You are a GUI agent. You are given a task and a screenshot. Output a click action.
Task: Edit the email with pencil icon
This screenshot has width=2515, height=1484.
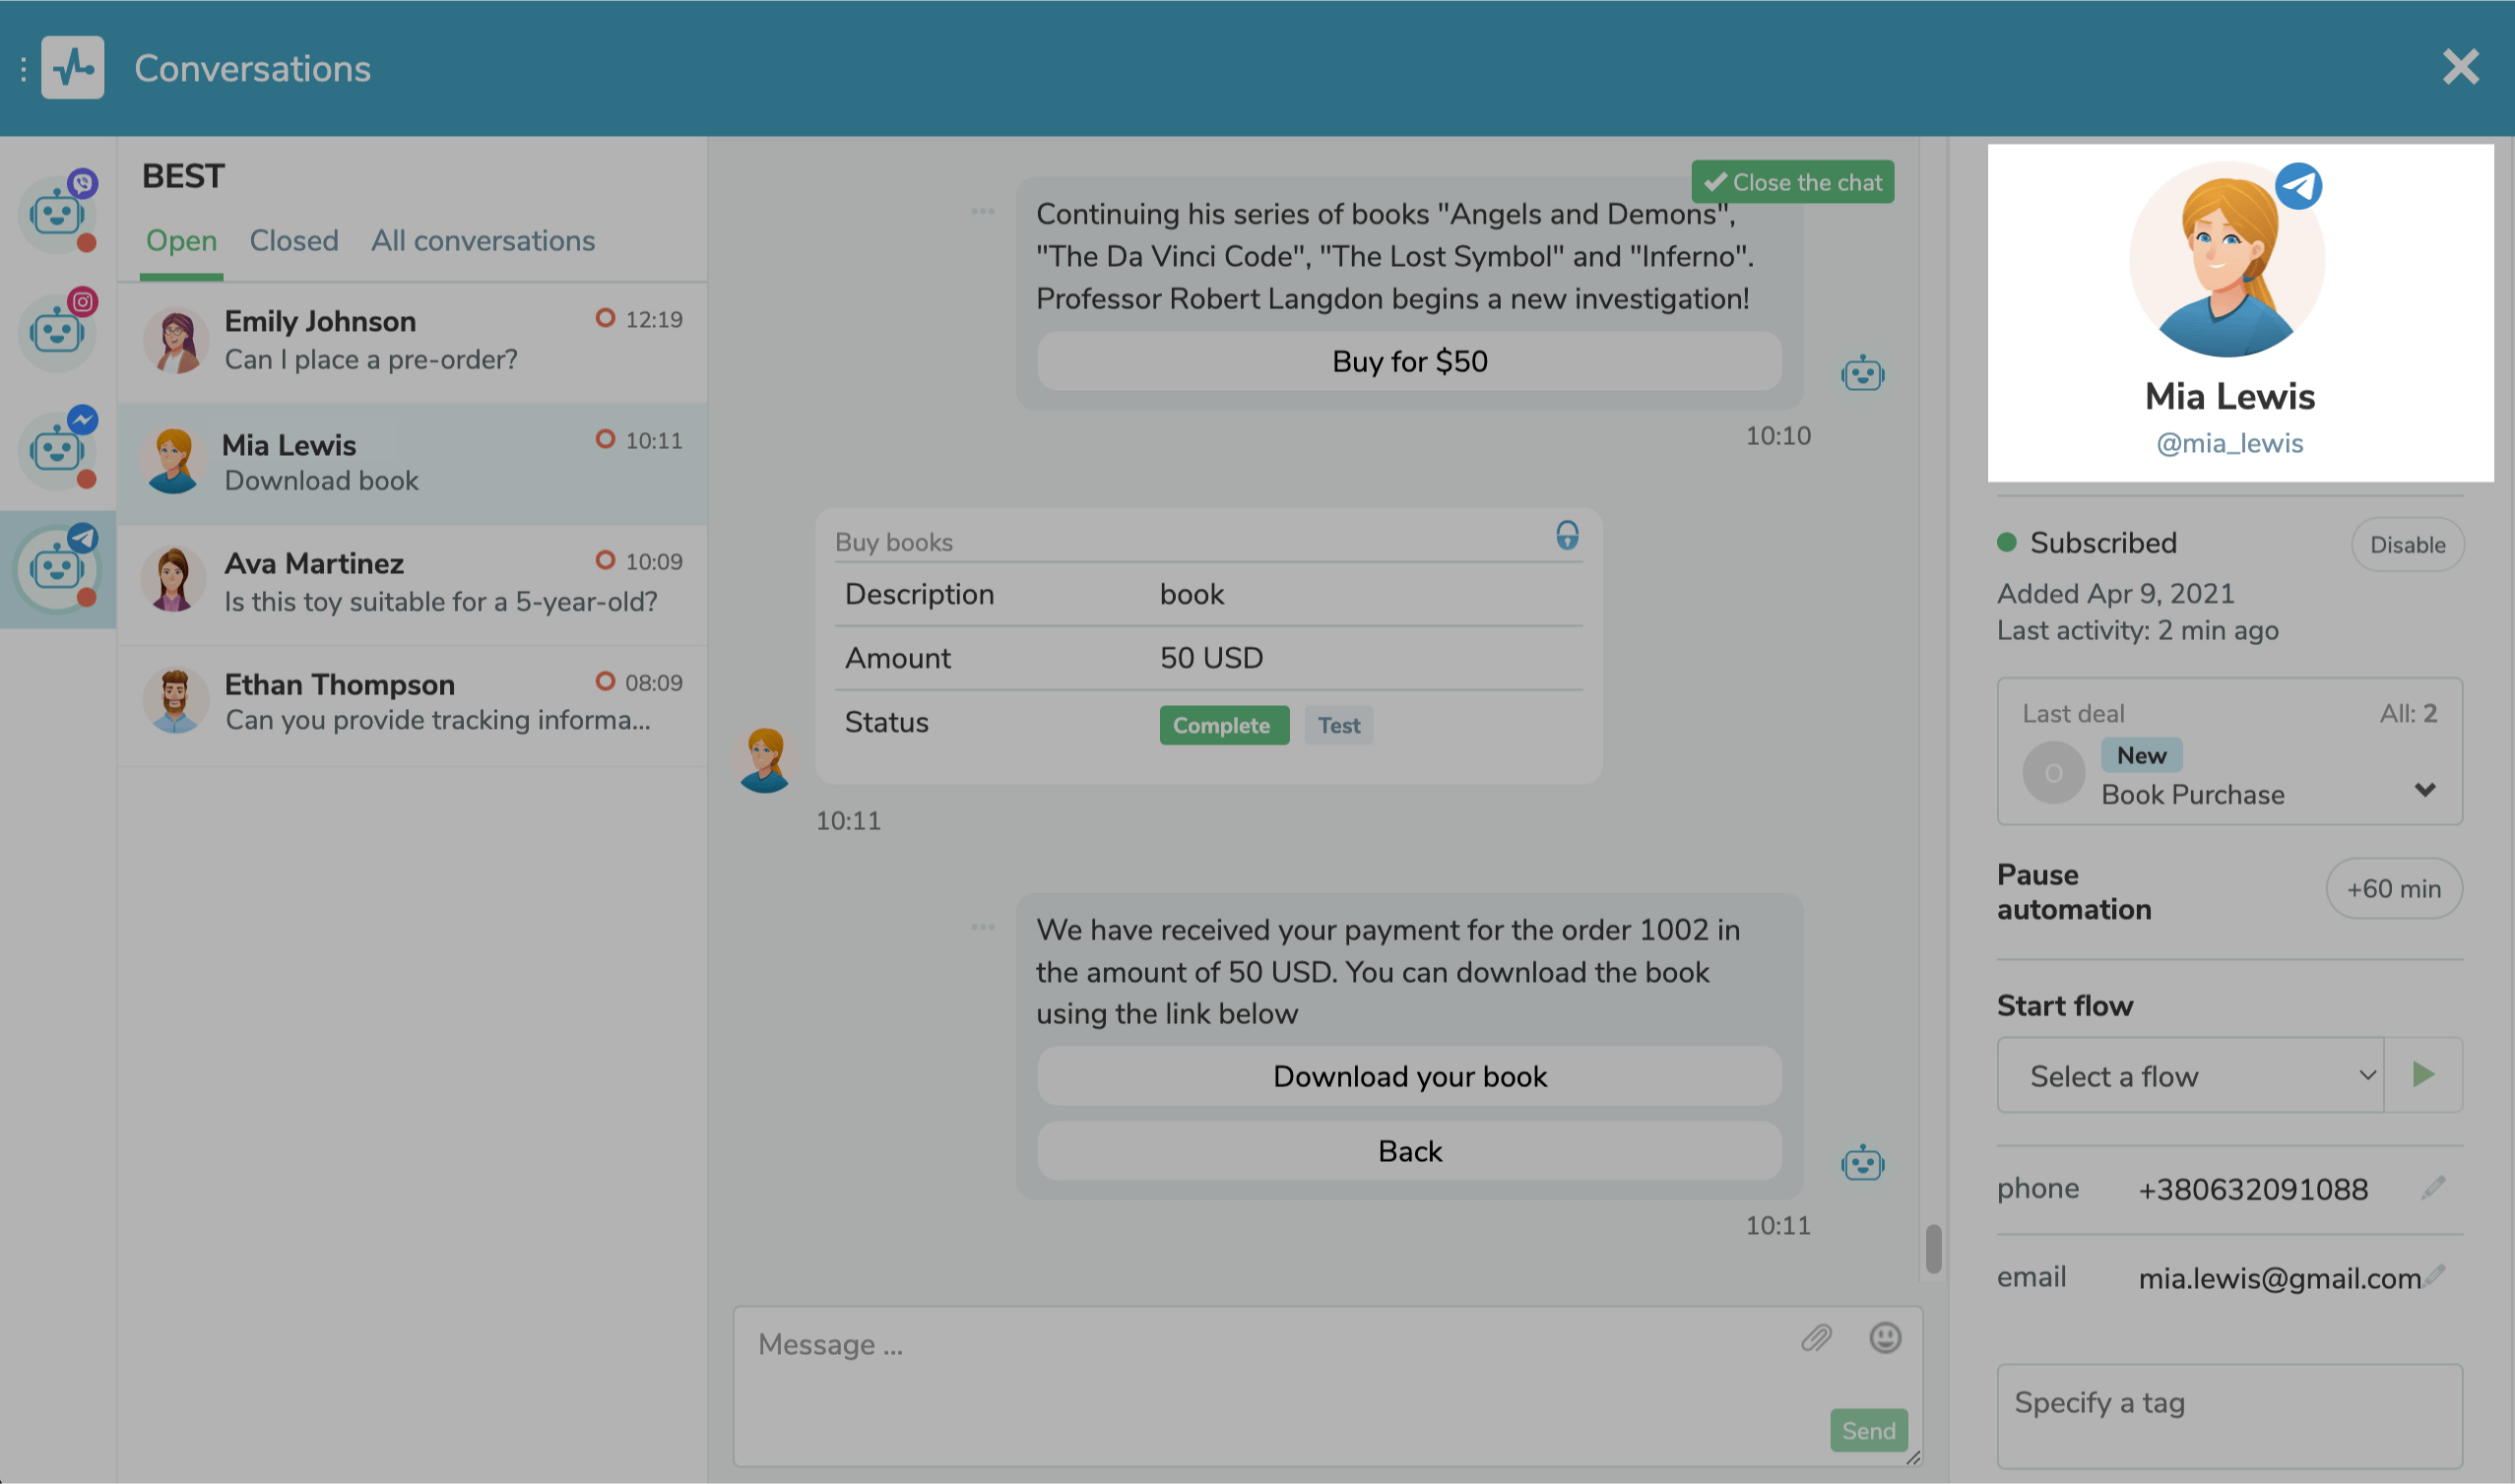[x=2436, y=1275]
